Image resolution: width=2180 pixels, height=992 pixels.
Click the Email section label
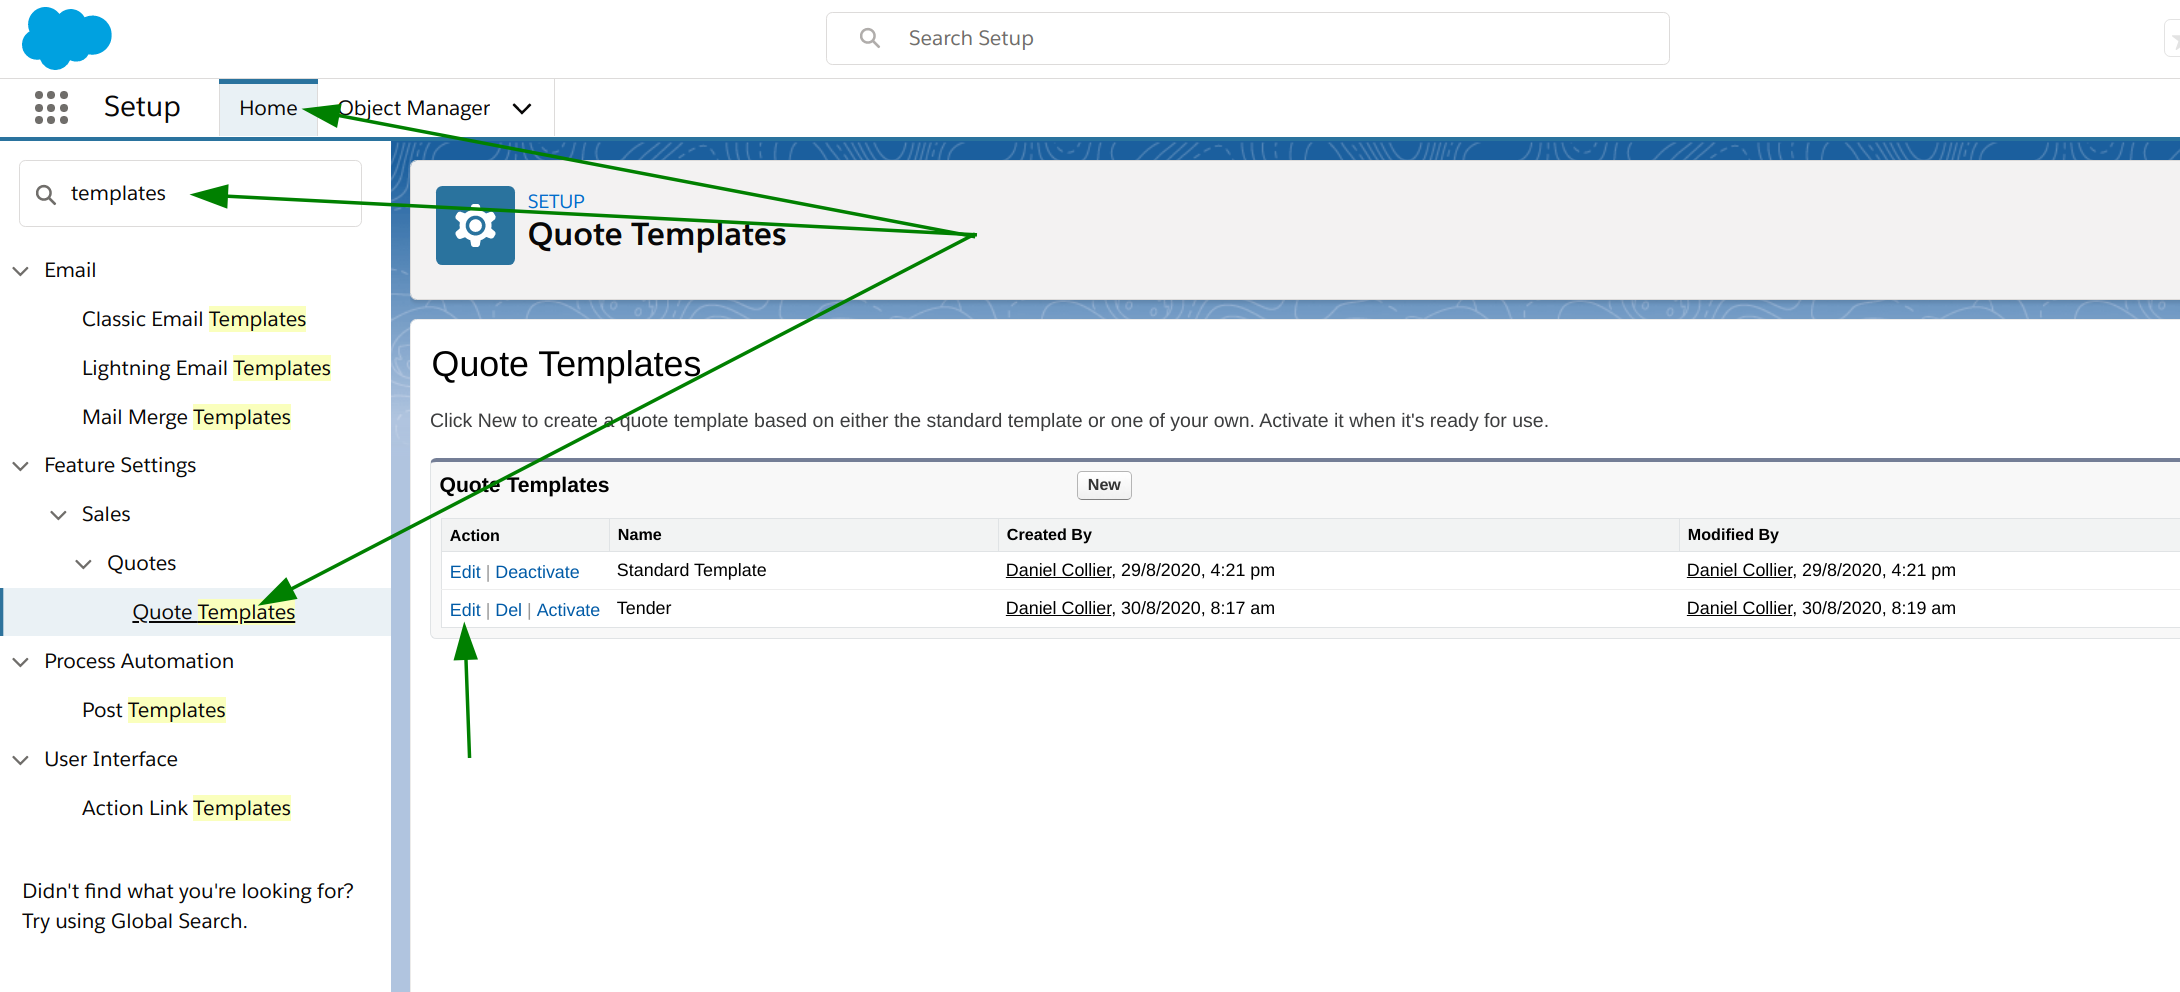pyautogui.click(x=70, y=270)
